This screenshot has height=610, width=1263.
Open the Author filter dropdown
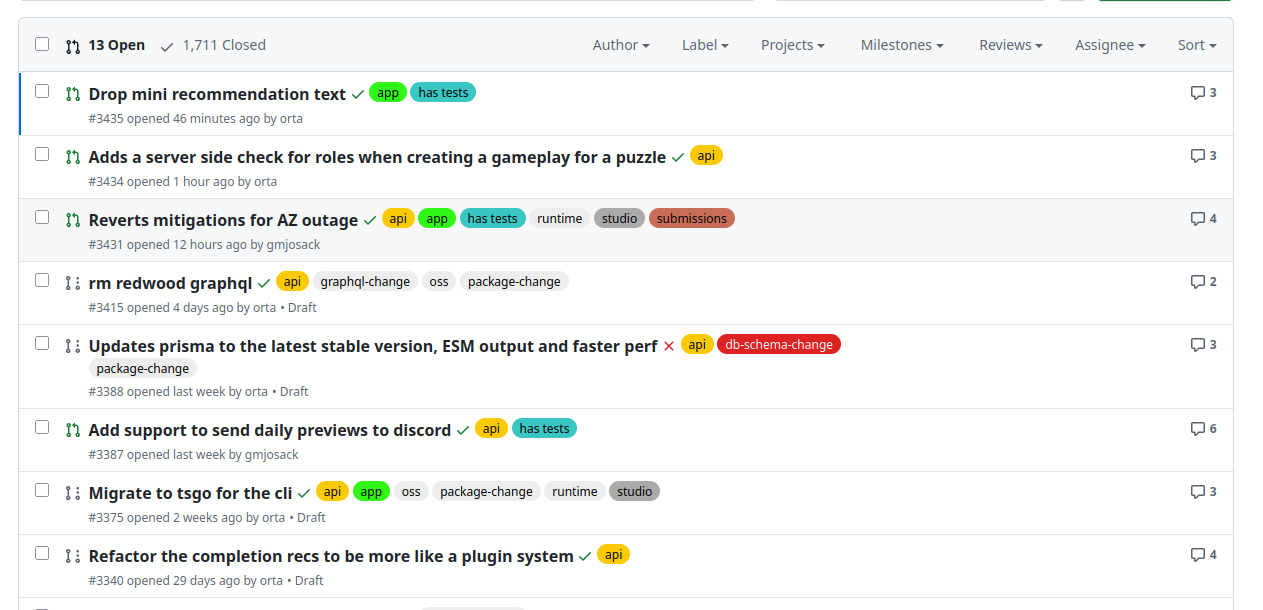coord(620,45)
